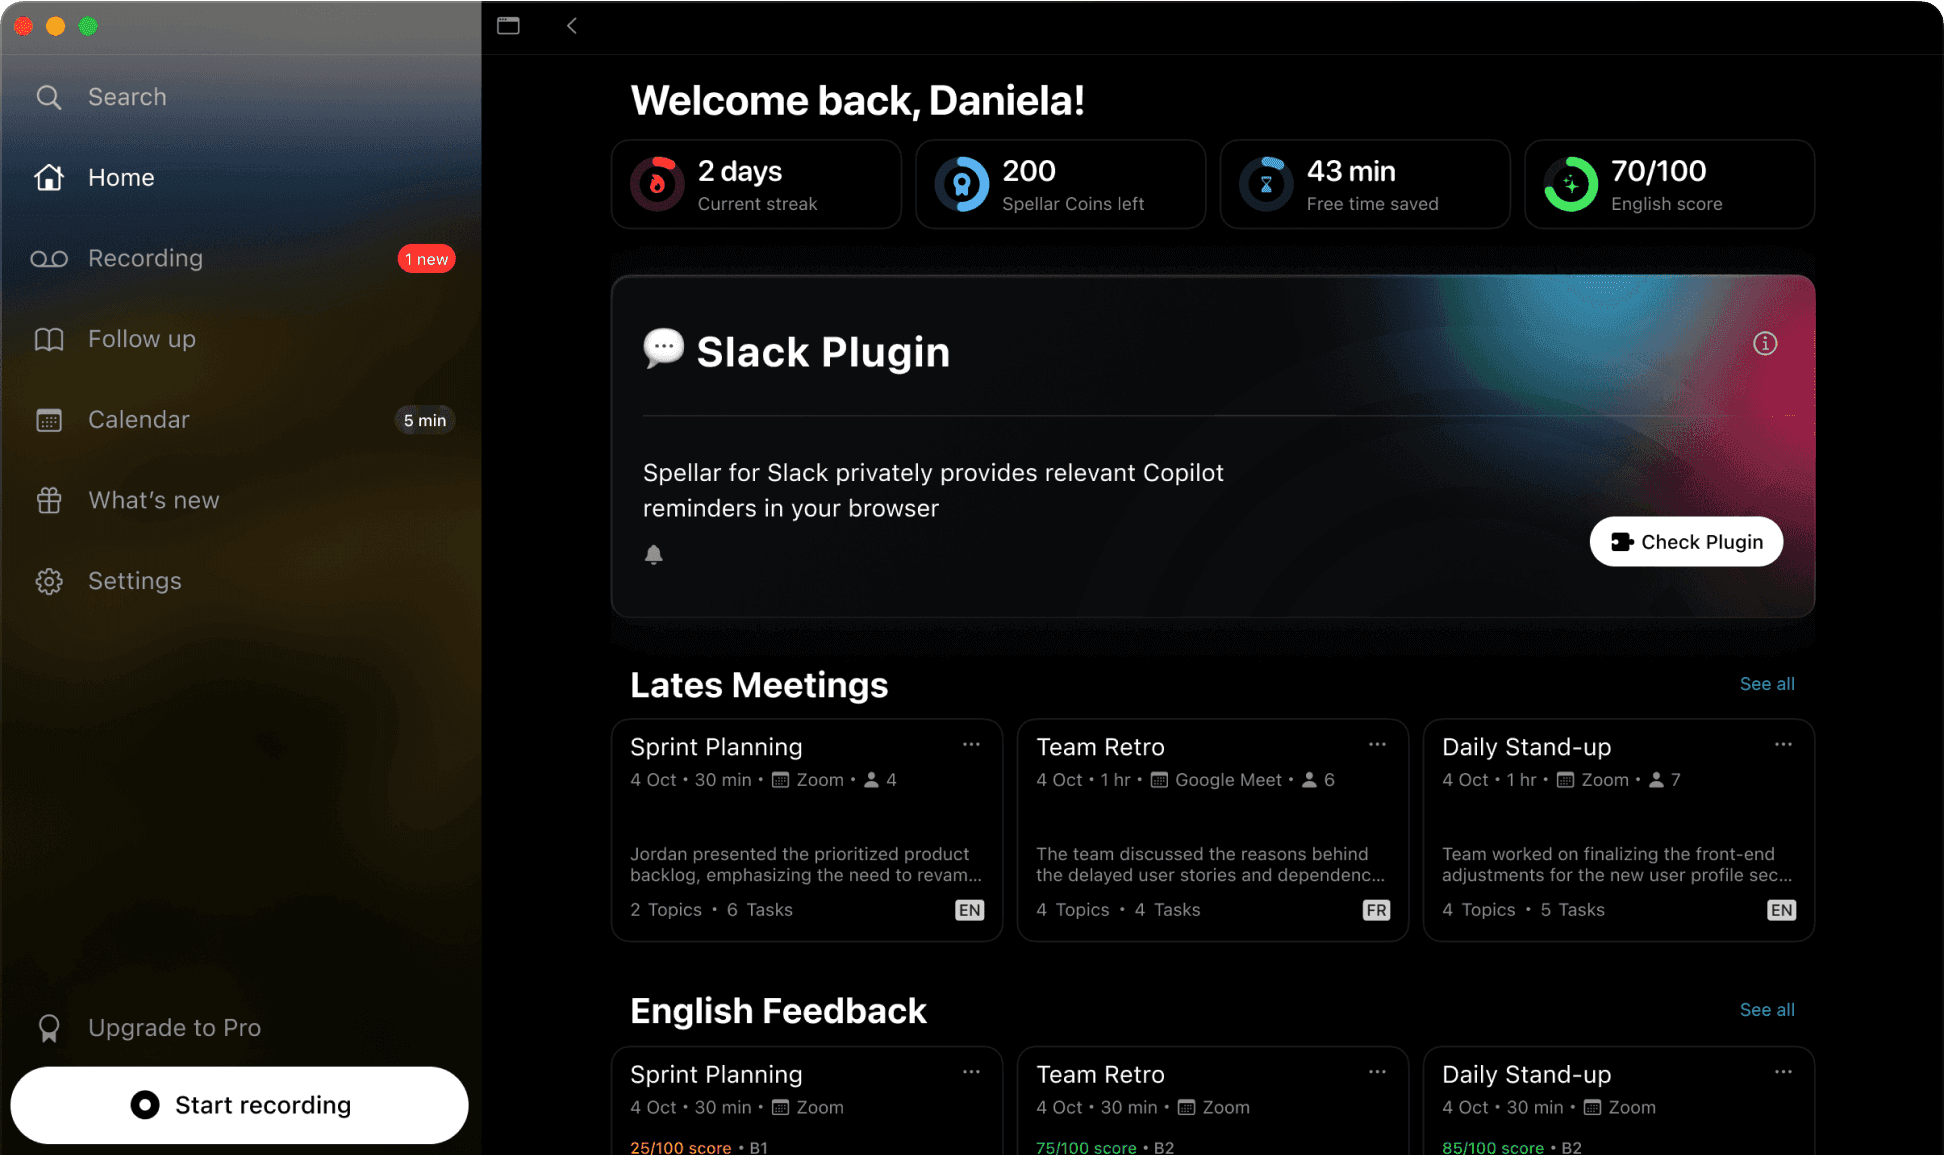Open Recording in the sidebar
This screenshot has height=1155, width=1944.
145,258
